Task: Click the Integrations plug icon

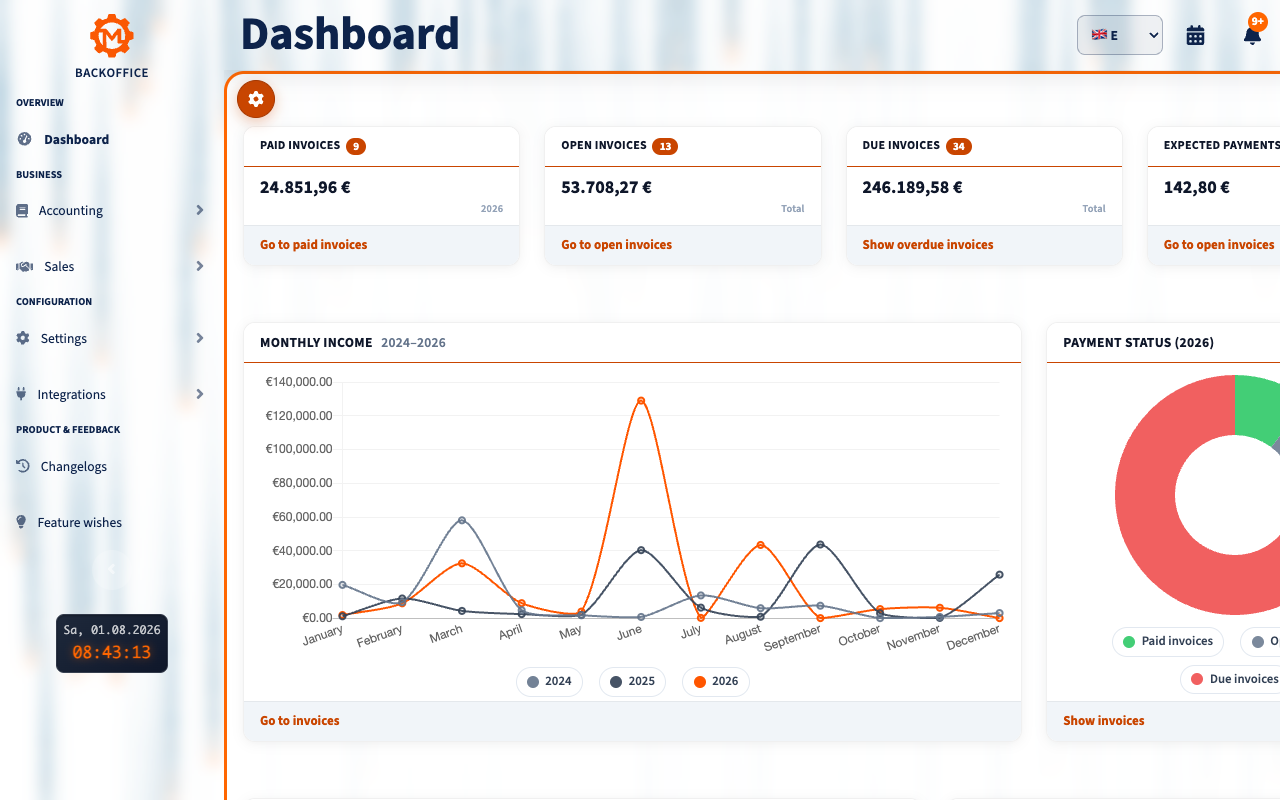Action: coord(21,395)
